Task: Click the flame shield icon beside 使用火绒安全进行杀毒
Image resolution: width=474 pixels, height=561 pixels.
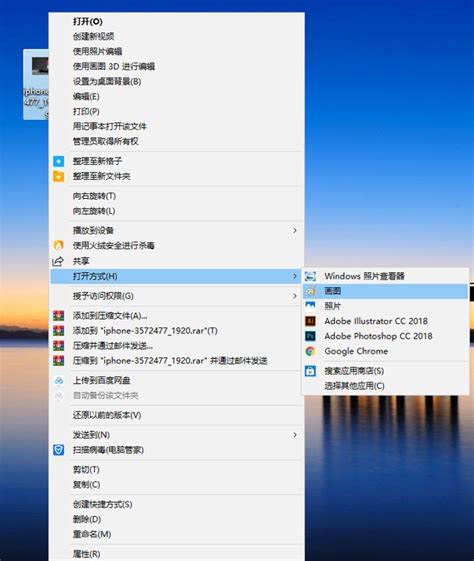Action: point(59,245)
